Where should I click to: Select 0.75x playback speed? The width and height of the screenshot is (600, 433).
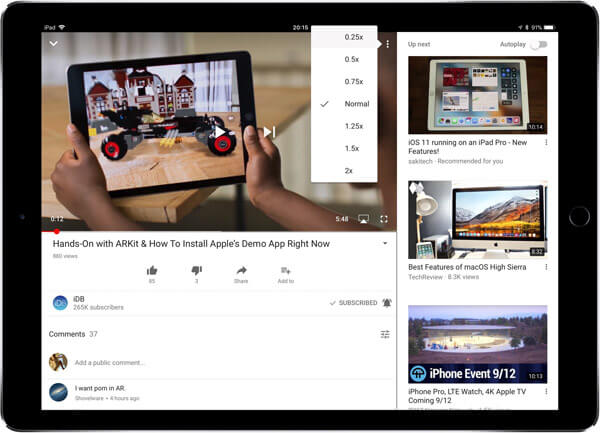(344, 81)
